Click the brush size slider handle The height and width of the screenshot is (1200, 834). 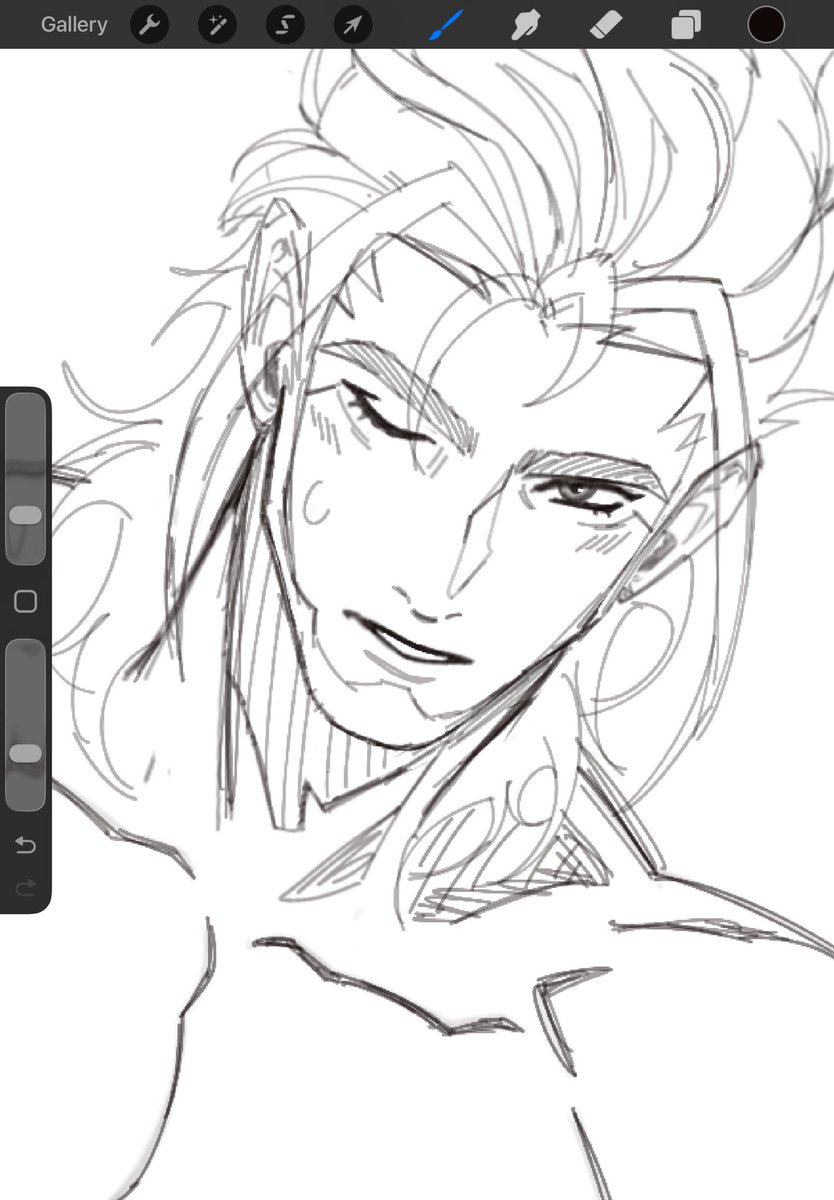pos(25,515)
